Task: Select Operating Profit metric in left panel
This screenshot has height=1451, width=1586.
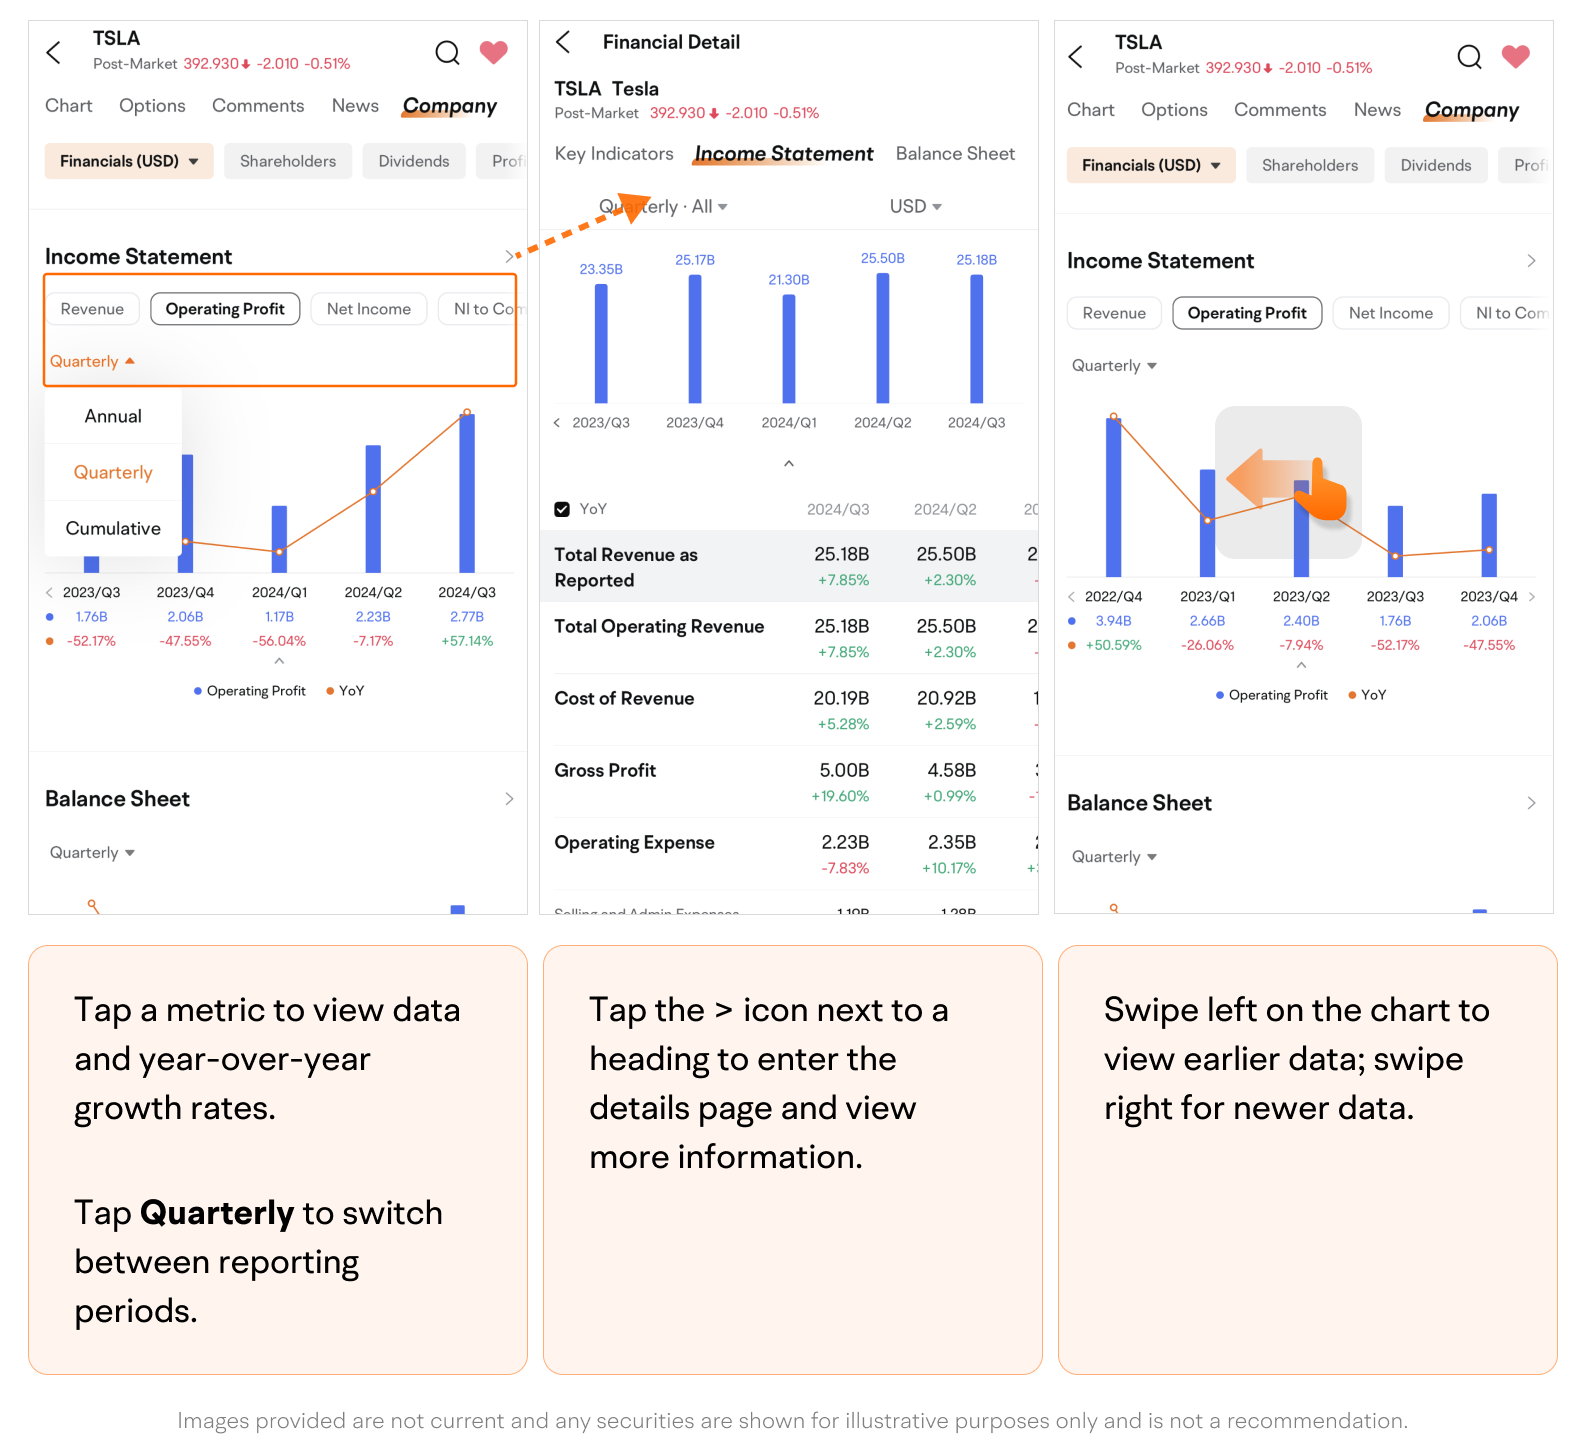Action: pyautogui.click(x=225, y=309)
